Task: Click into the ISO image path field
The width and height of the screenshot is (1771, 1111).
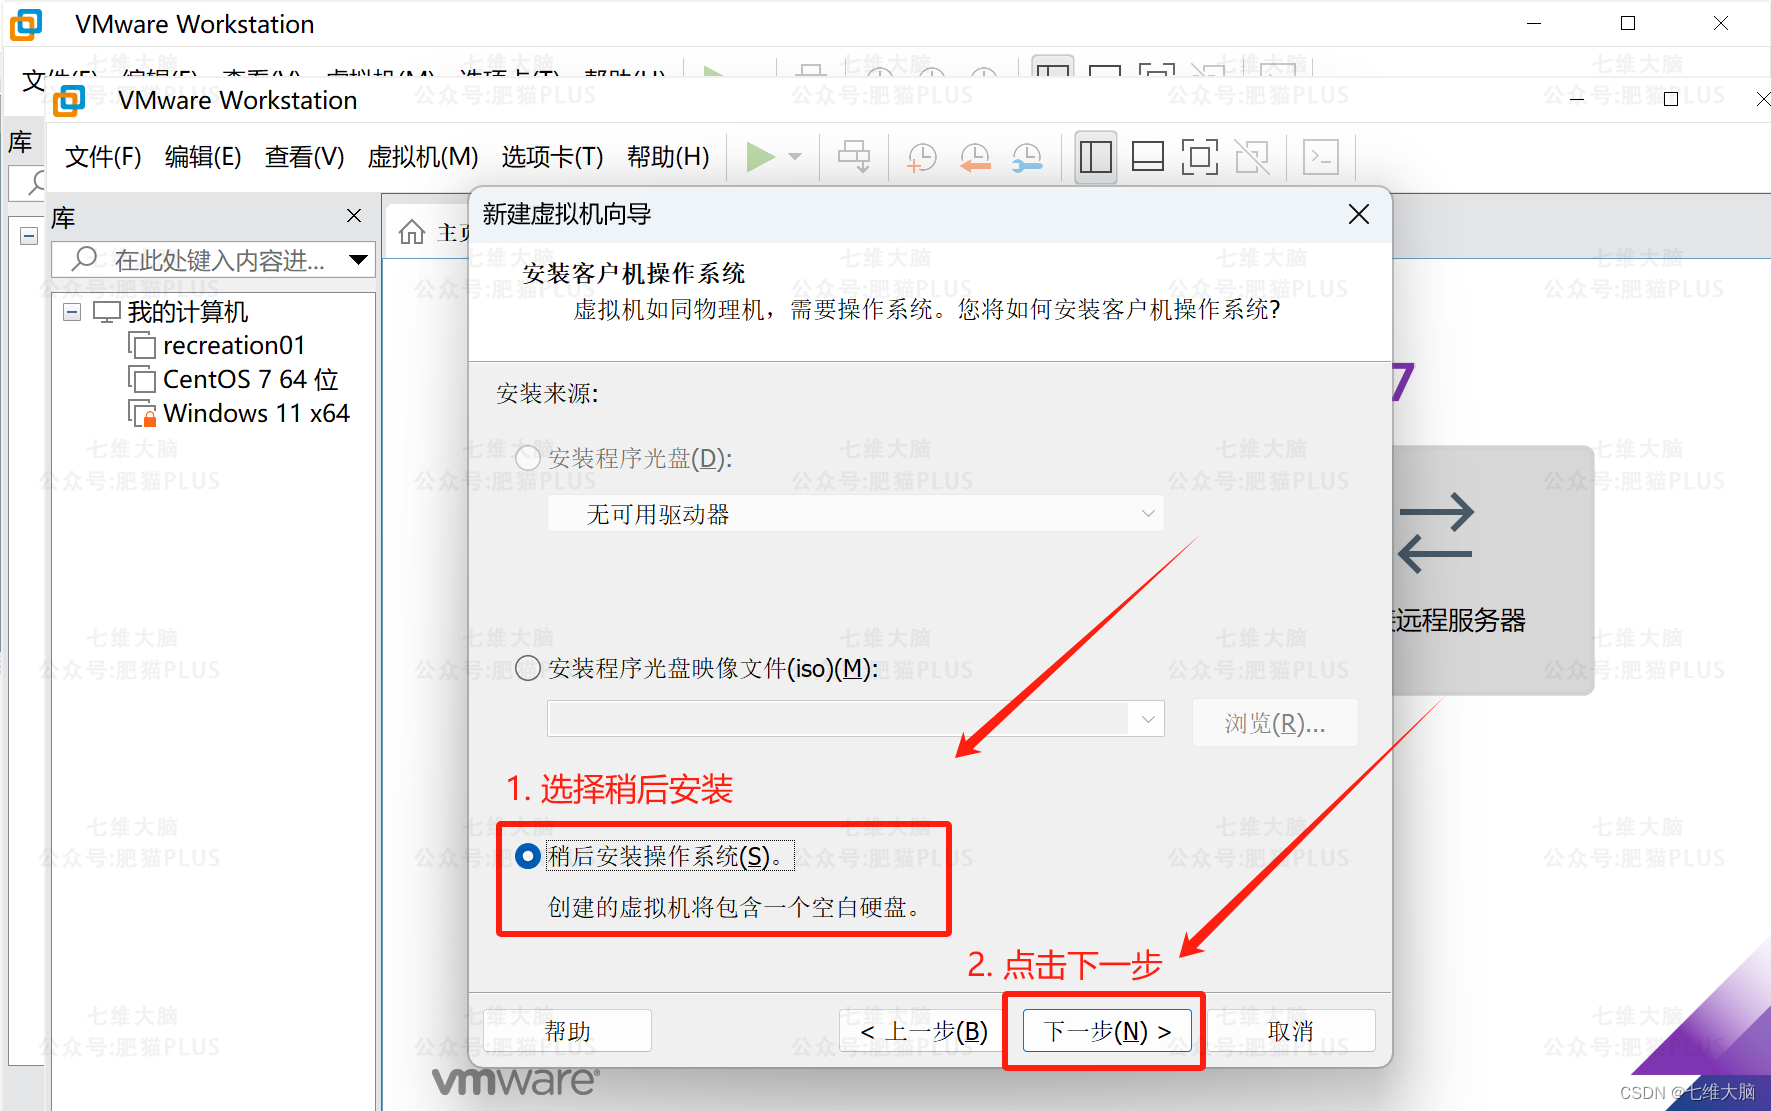Action: [838, 719]
